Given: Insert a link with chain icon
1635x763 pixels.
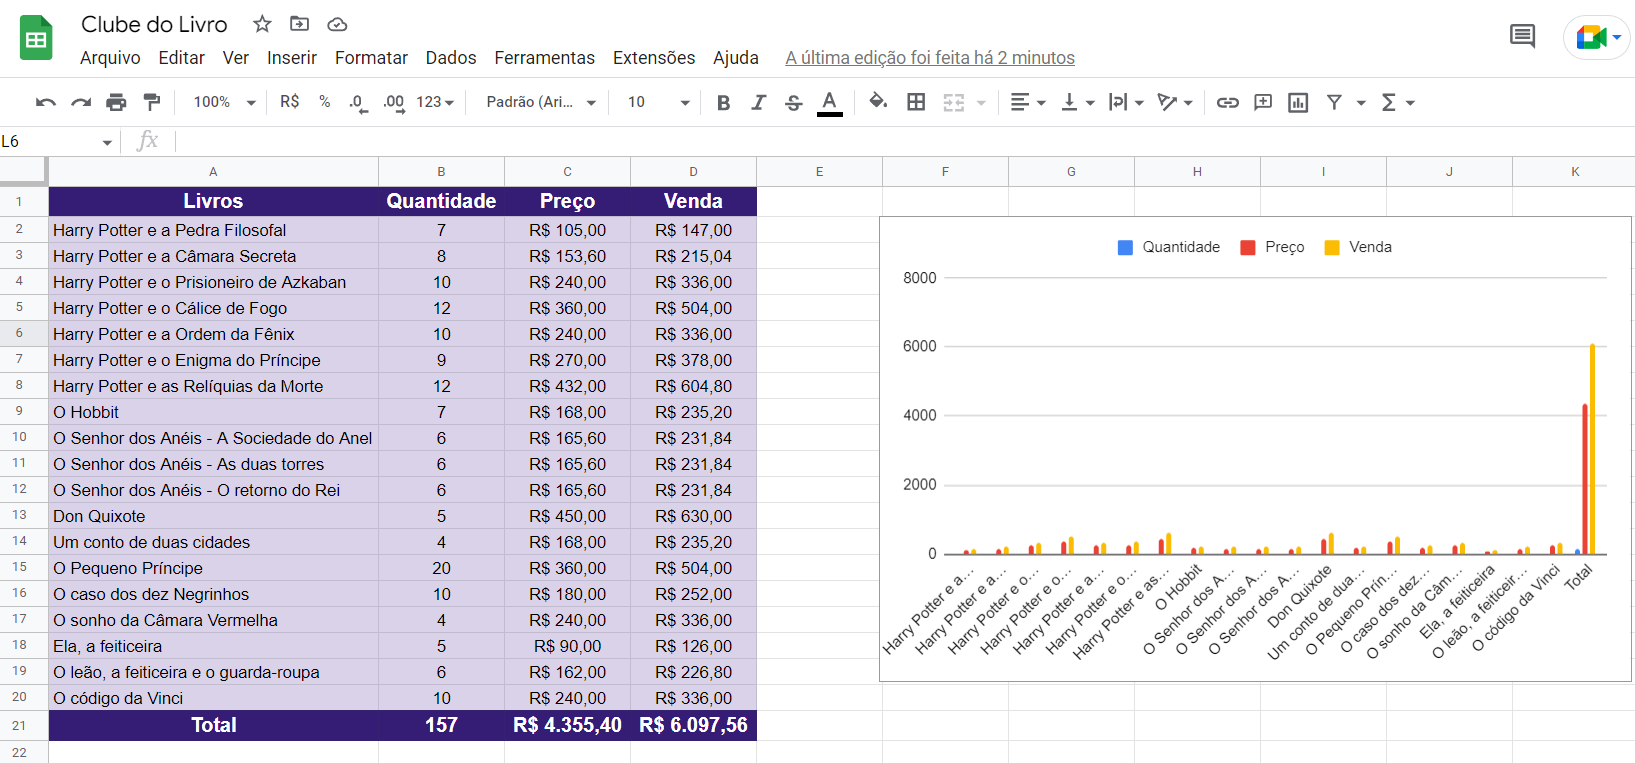Looking at the screenshot, I should pos(1228,102).
